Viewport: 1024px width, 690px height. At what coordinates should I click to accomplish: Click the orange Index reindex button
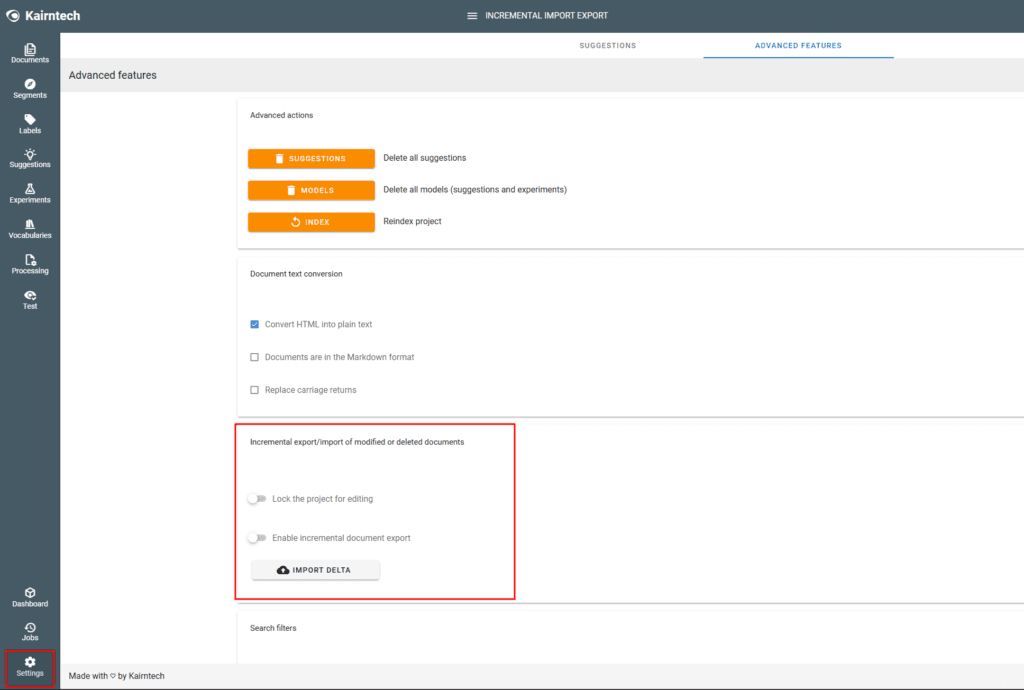tap(311, 222)
